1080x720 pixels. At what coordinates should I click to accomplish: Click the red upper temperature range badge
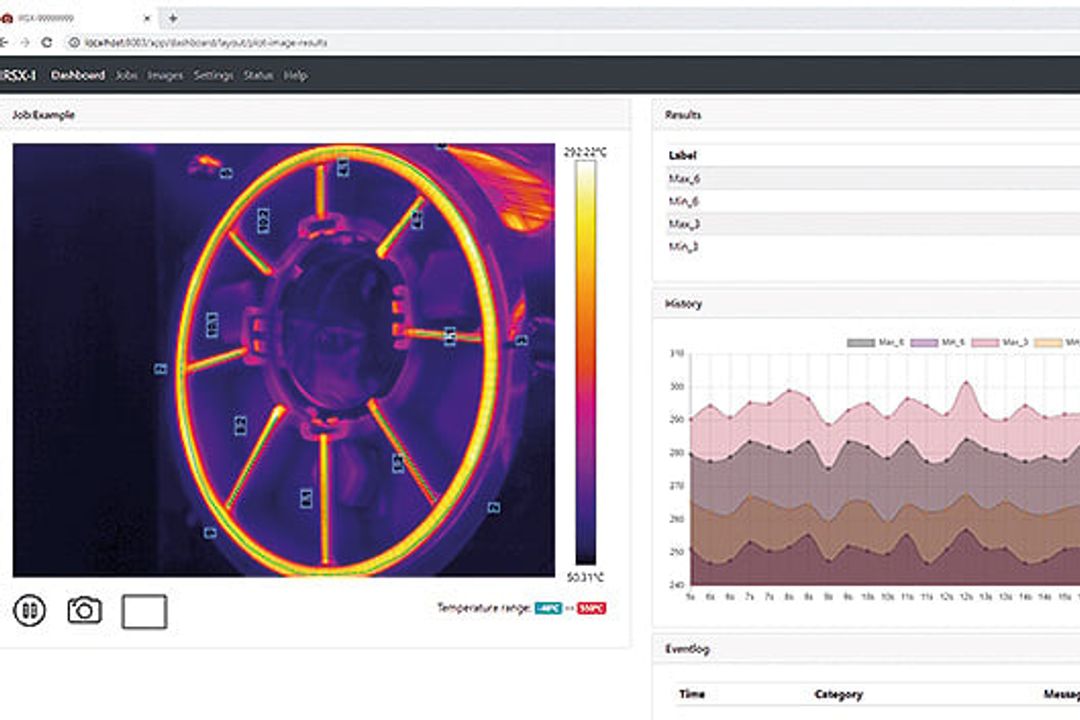coord(591,608)
